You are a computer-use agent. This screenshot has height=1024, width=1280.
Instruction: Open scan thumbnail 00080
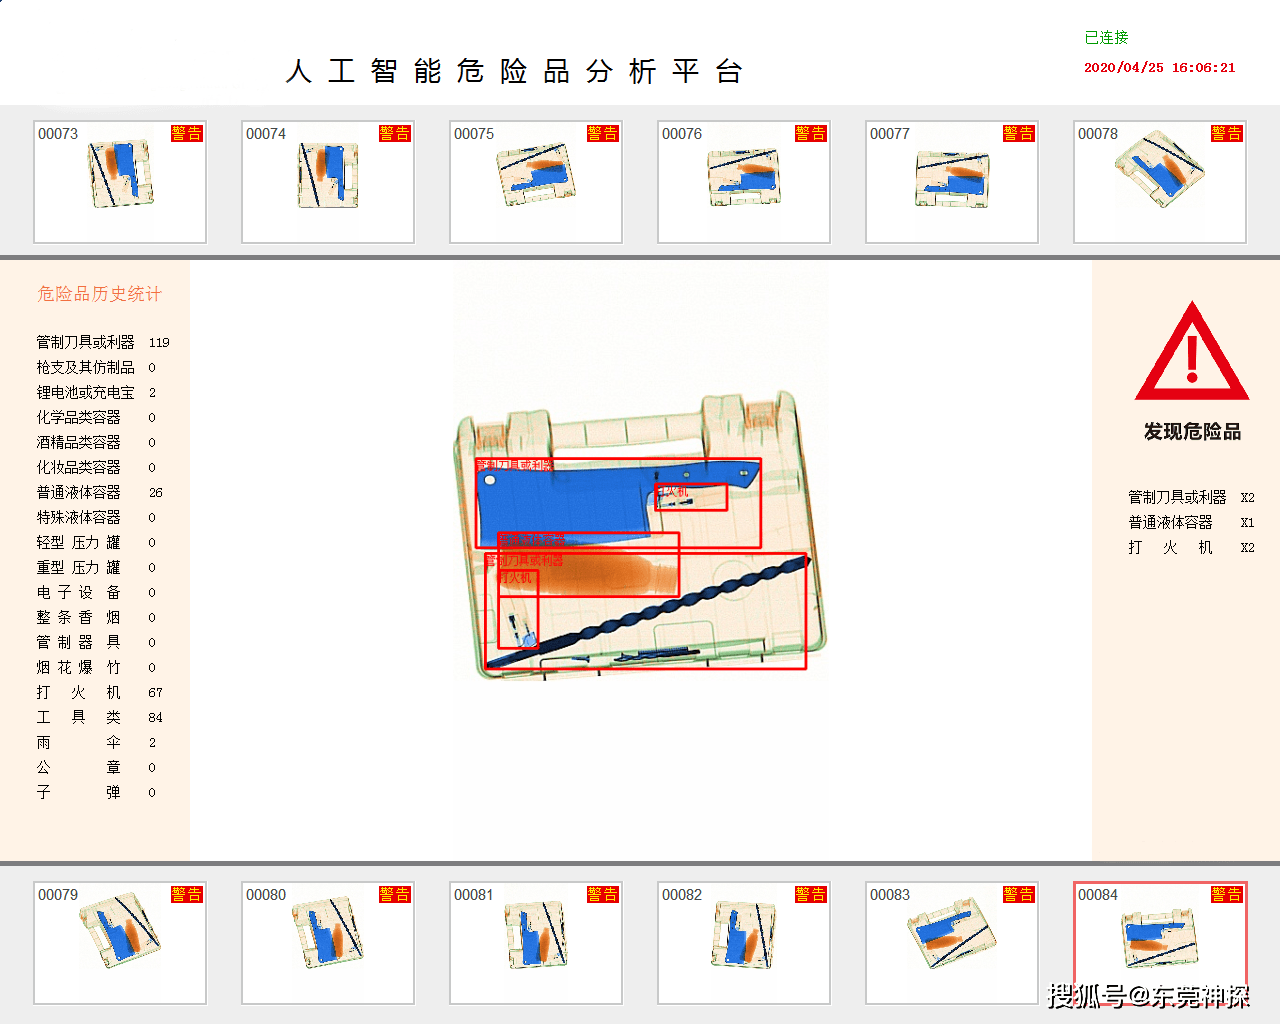[x=328, y=943]
